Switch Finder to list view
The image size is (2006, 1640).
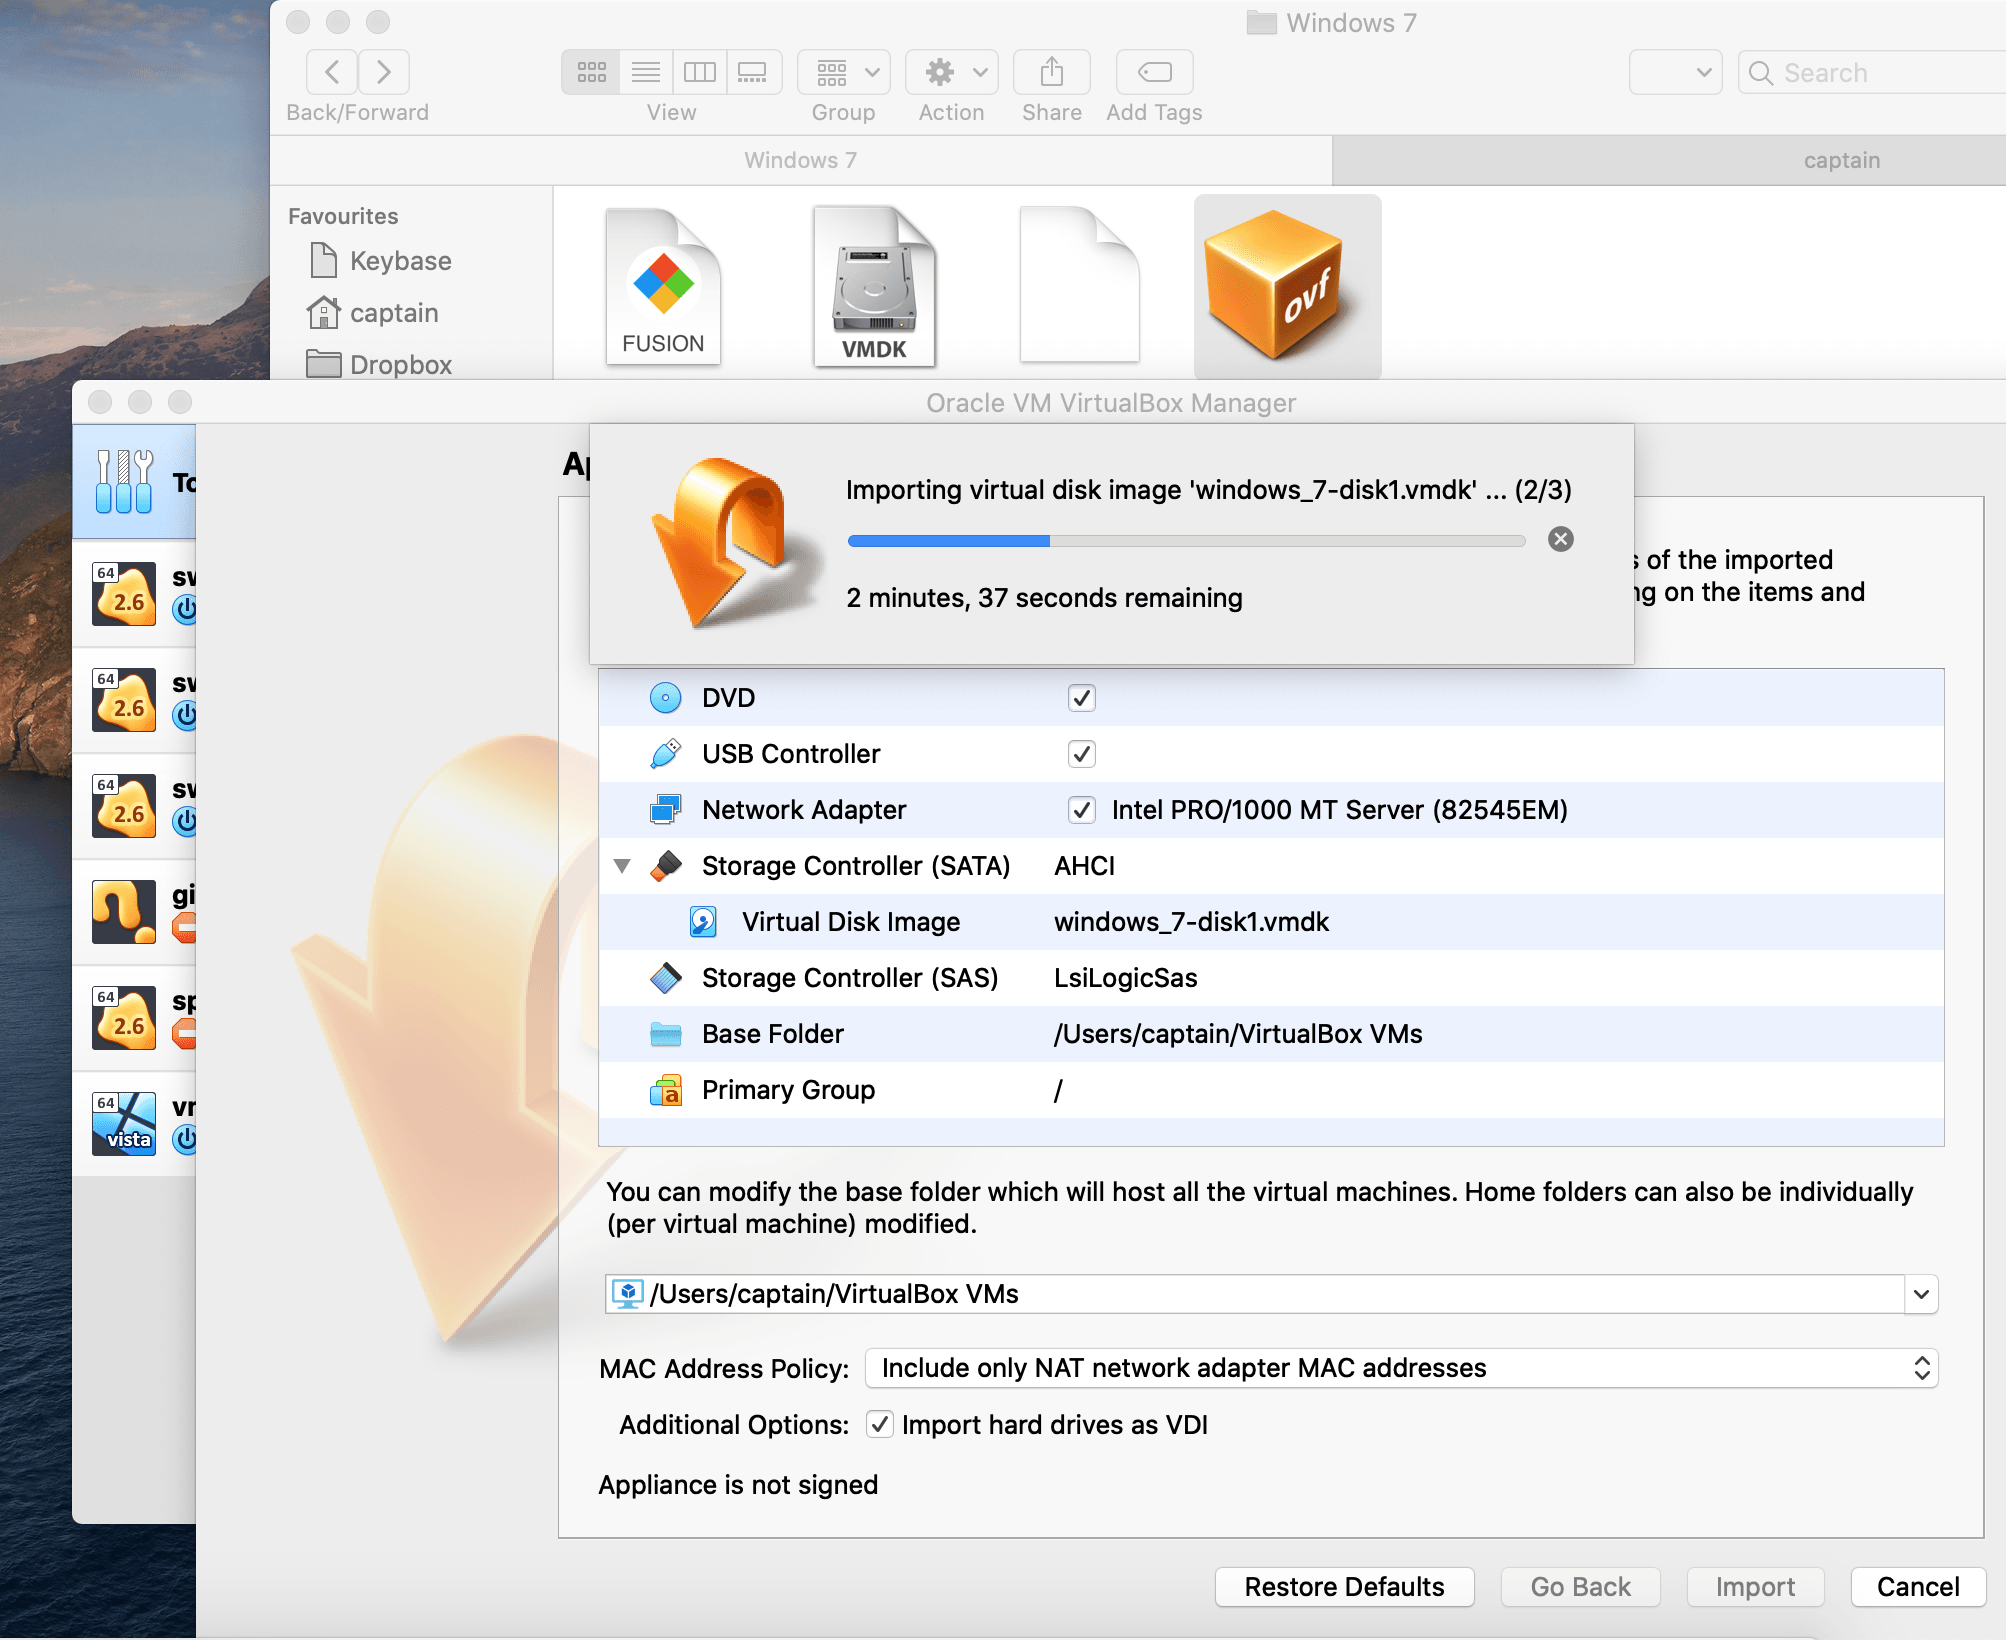click(x=645, y=71)
